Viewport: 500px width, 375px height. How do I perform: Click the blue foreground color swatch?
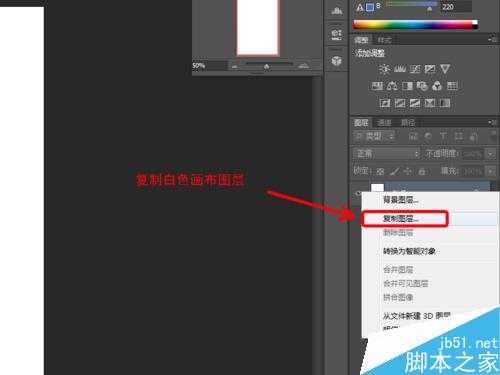tap(370, 7)
